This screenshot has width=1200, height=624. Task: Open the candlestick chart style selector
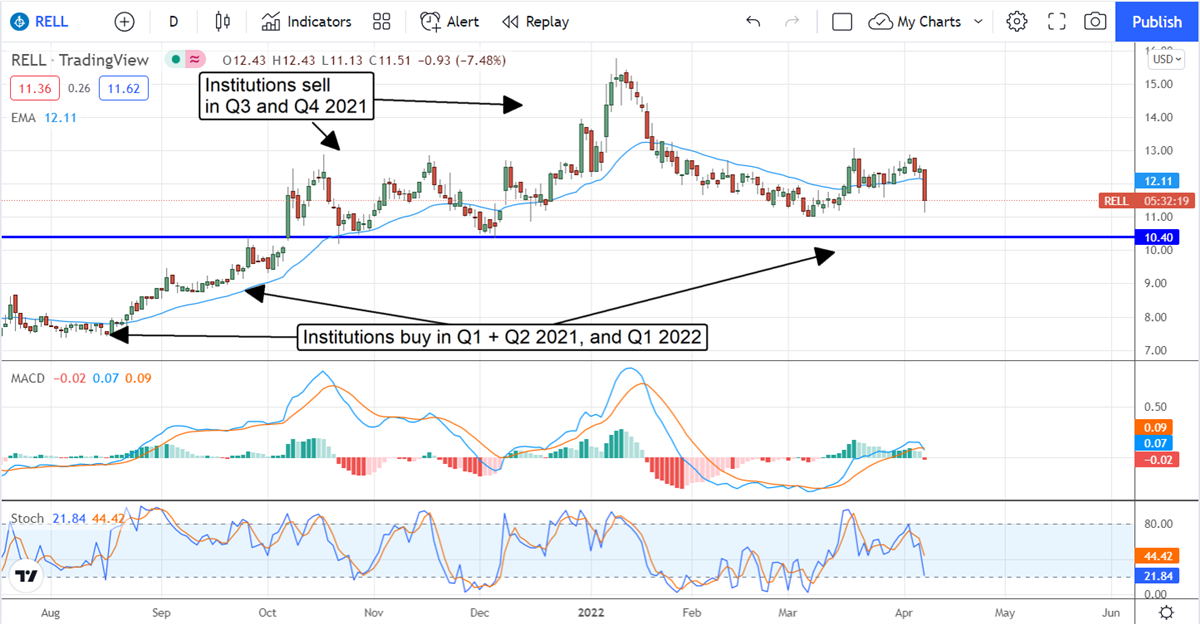pos(222,21)
